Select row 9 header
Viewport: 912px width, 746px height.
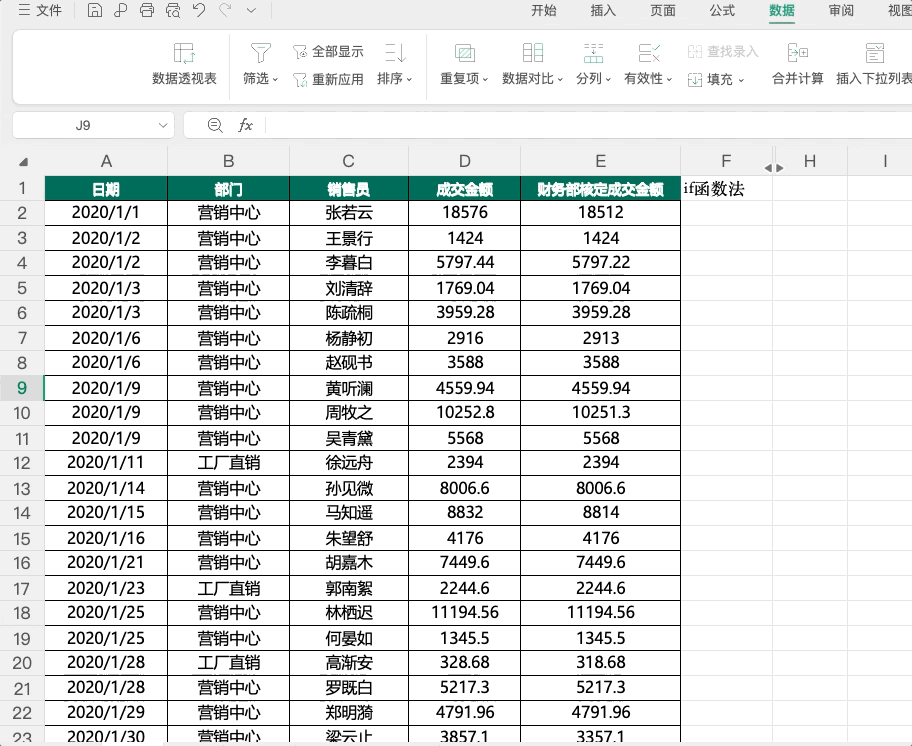coord(22,388)
